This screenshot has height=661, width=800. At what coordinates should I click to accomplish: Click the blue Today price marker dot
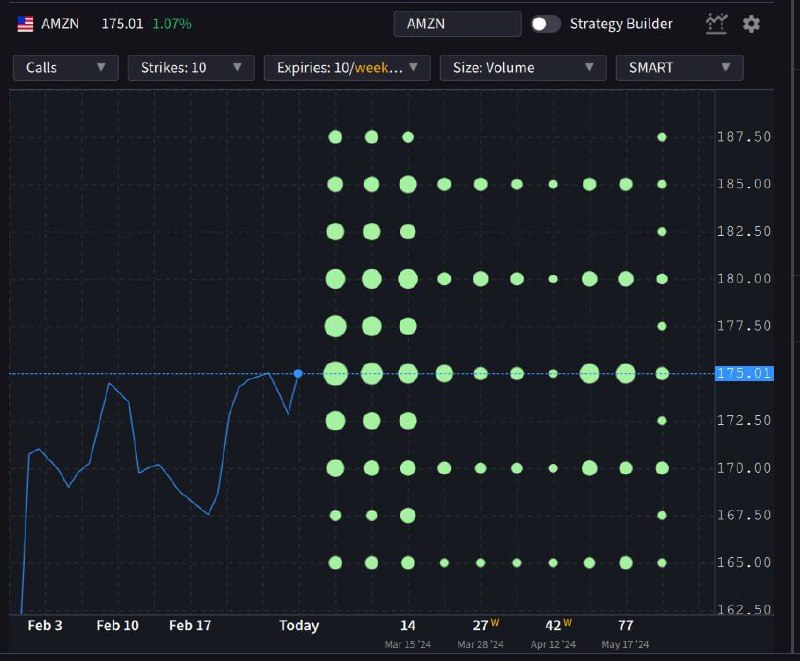coord(298,374)
